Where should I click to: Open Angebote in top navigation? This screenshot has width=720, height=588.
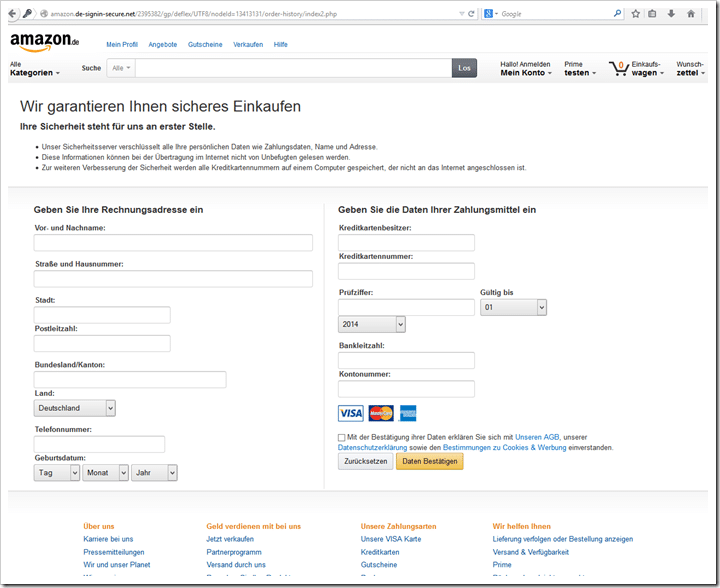pyautogui.click(x=163, y=45)
